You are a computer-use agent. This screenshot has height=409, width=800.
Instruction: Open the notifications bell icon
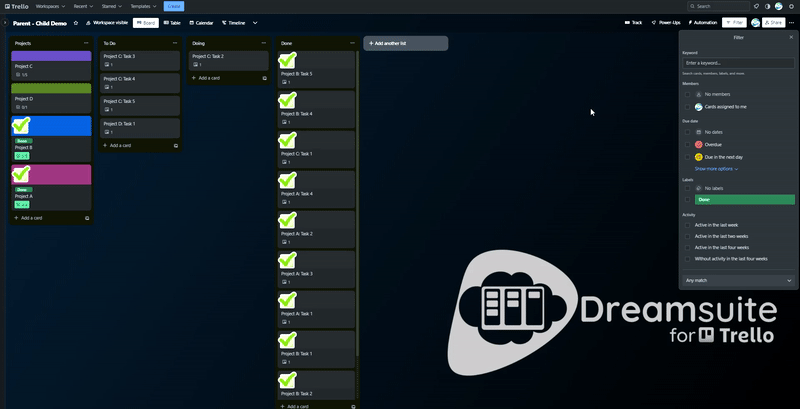(756, 7)
